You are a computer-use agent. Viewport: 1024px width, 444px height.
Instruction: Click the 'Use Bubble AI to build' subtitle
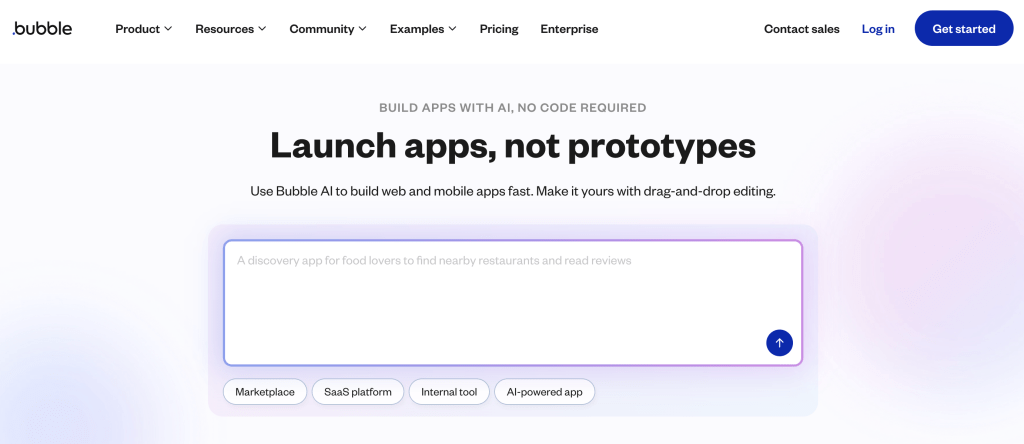coord(513,192)
